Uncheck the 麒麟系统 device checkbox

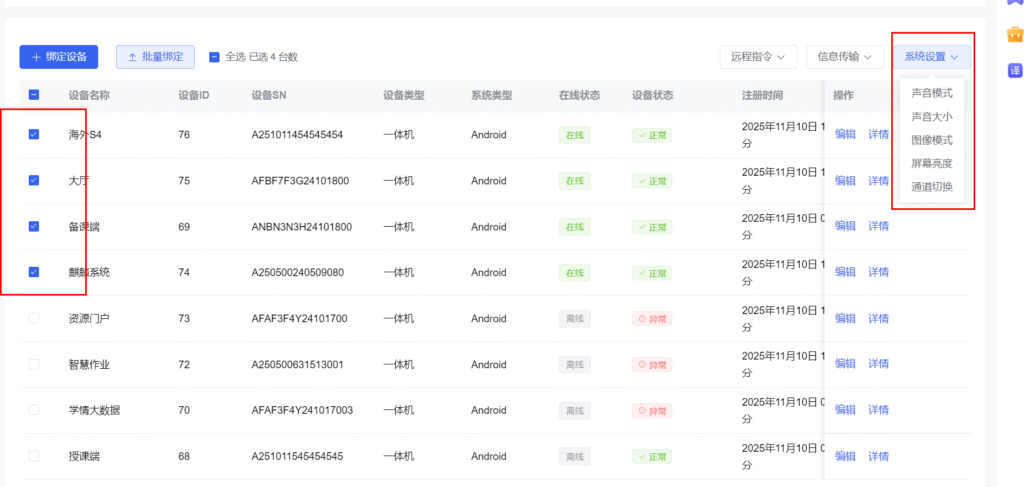pos(34,272)
